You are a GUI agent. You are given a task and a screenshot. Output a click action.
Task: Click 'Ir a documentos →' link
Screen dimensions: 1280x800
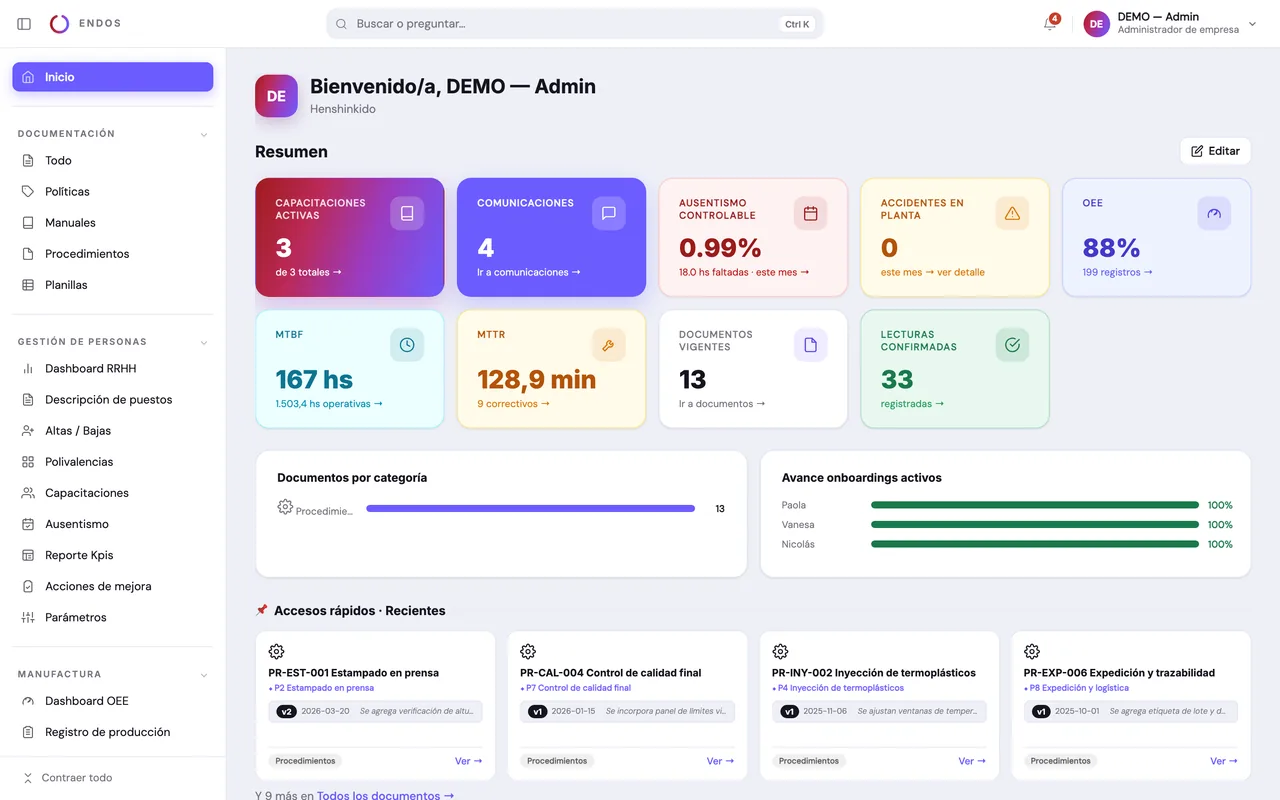722,404
